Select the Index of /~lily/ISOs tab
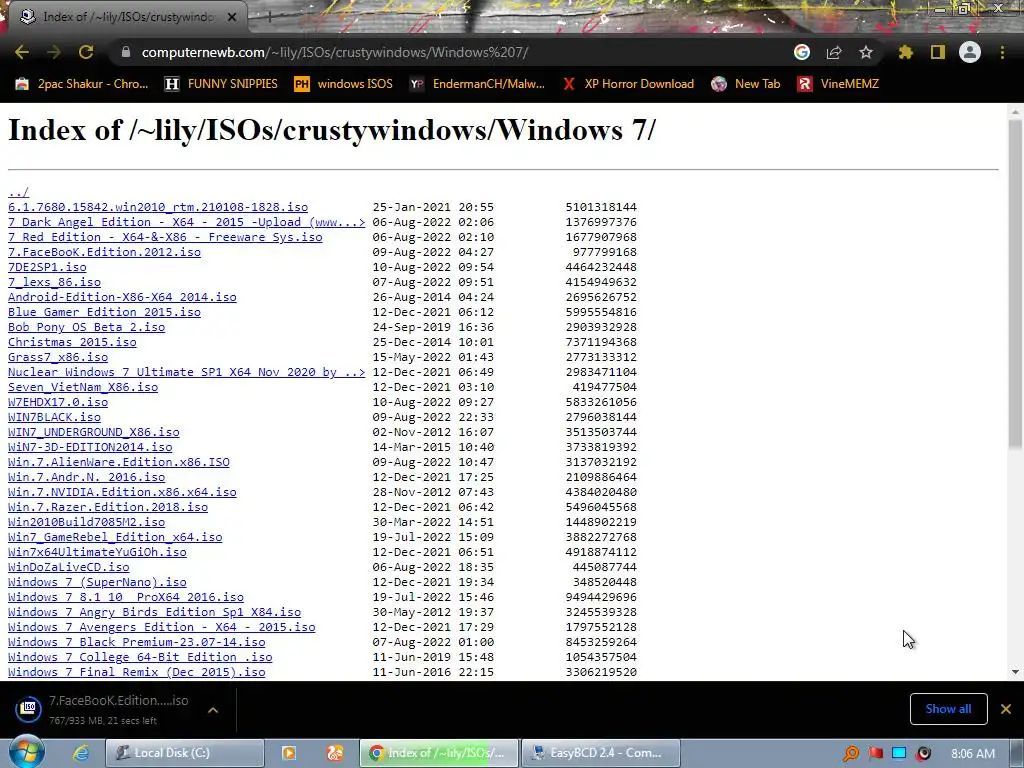This screenshot has width=1024, height=768. click(x=124, y=17)
